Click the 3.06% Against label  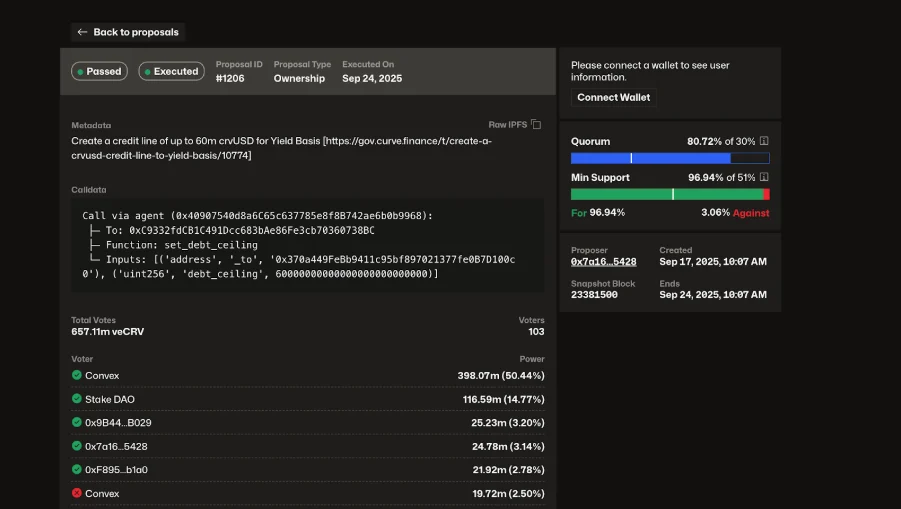tap(735, 213)
